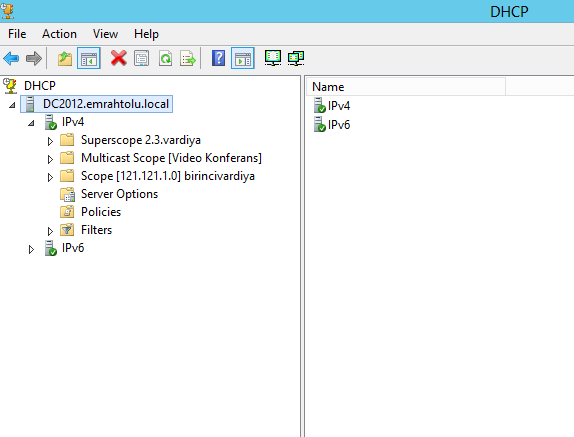Click the Export List toolbar icon
574x437 pixels.
tap(188, 59)
